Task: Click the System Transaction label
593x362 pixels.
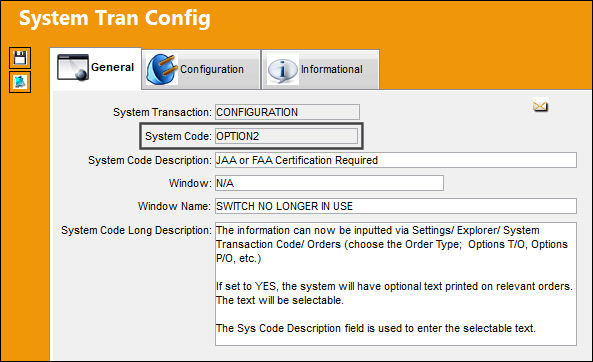Action: click(162, 112)
